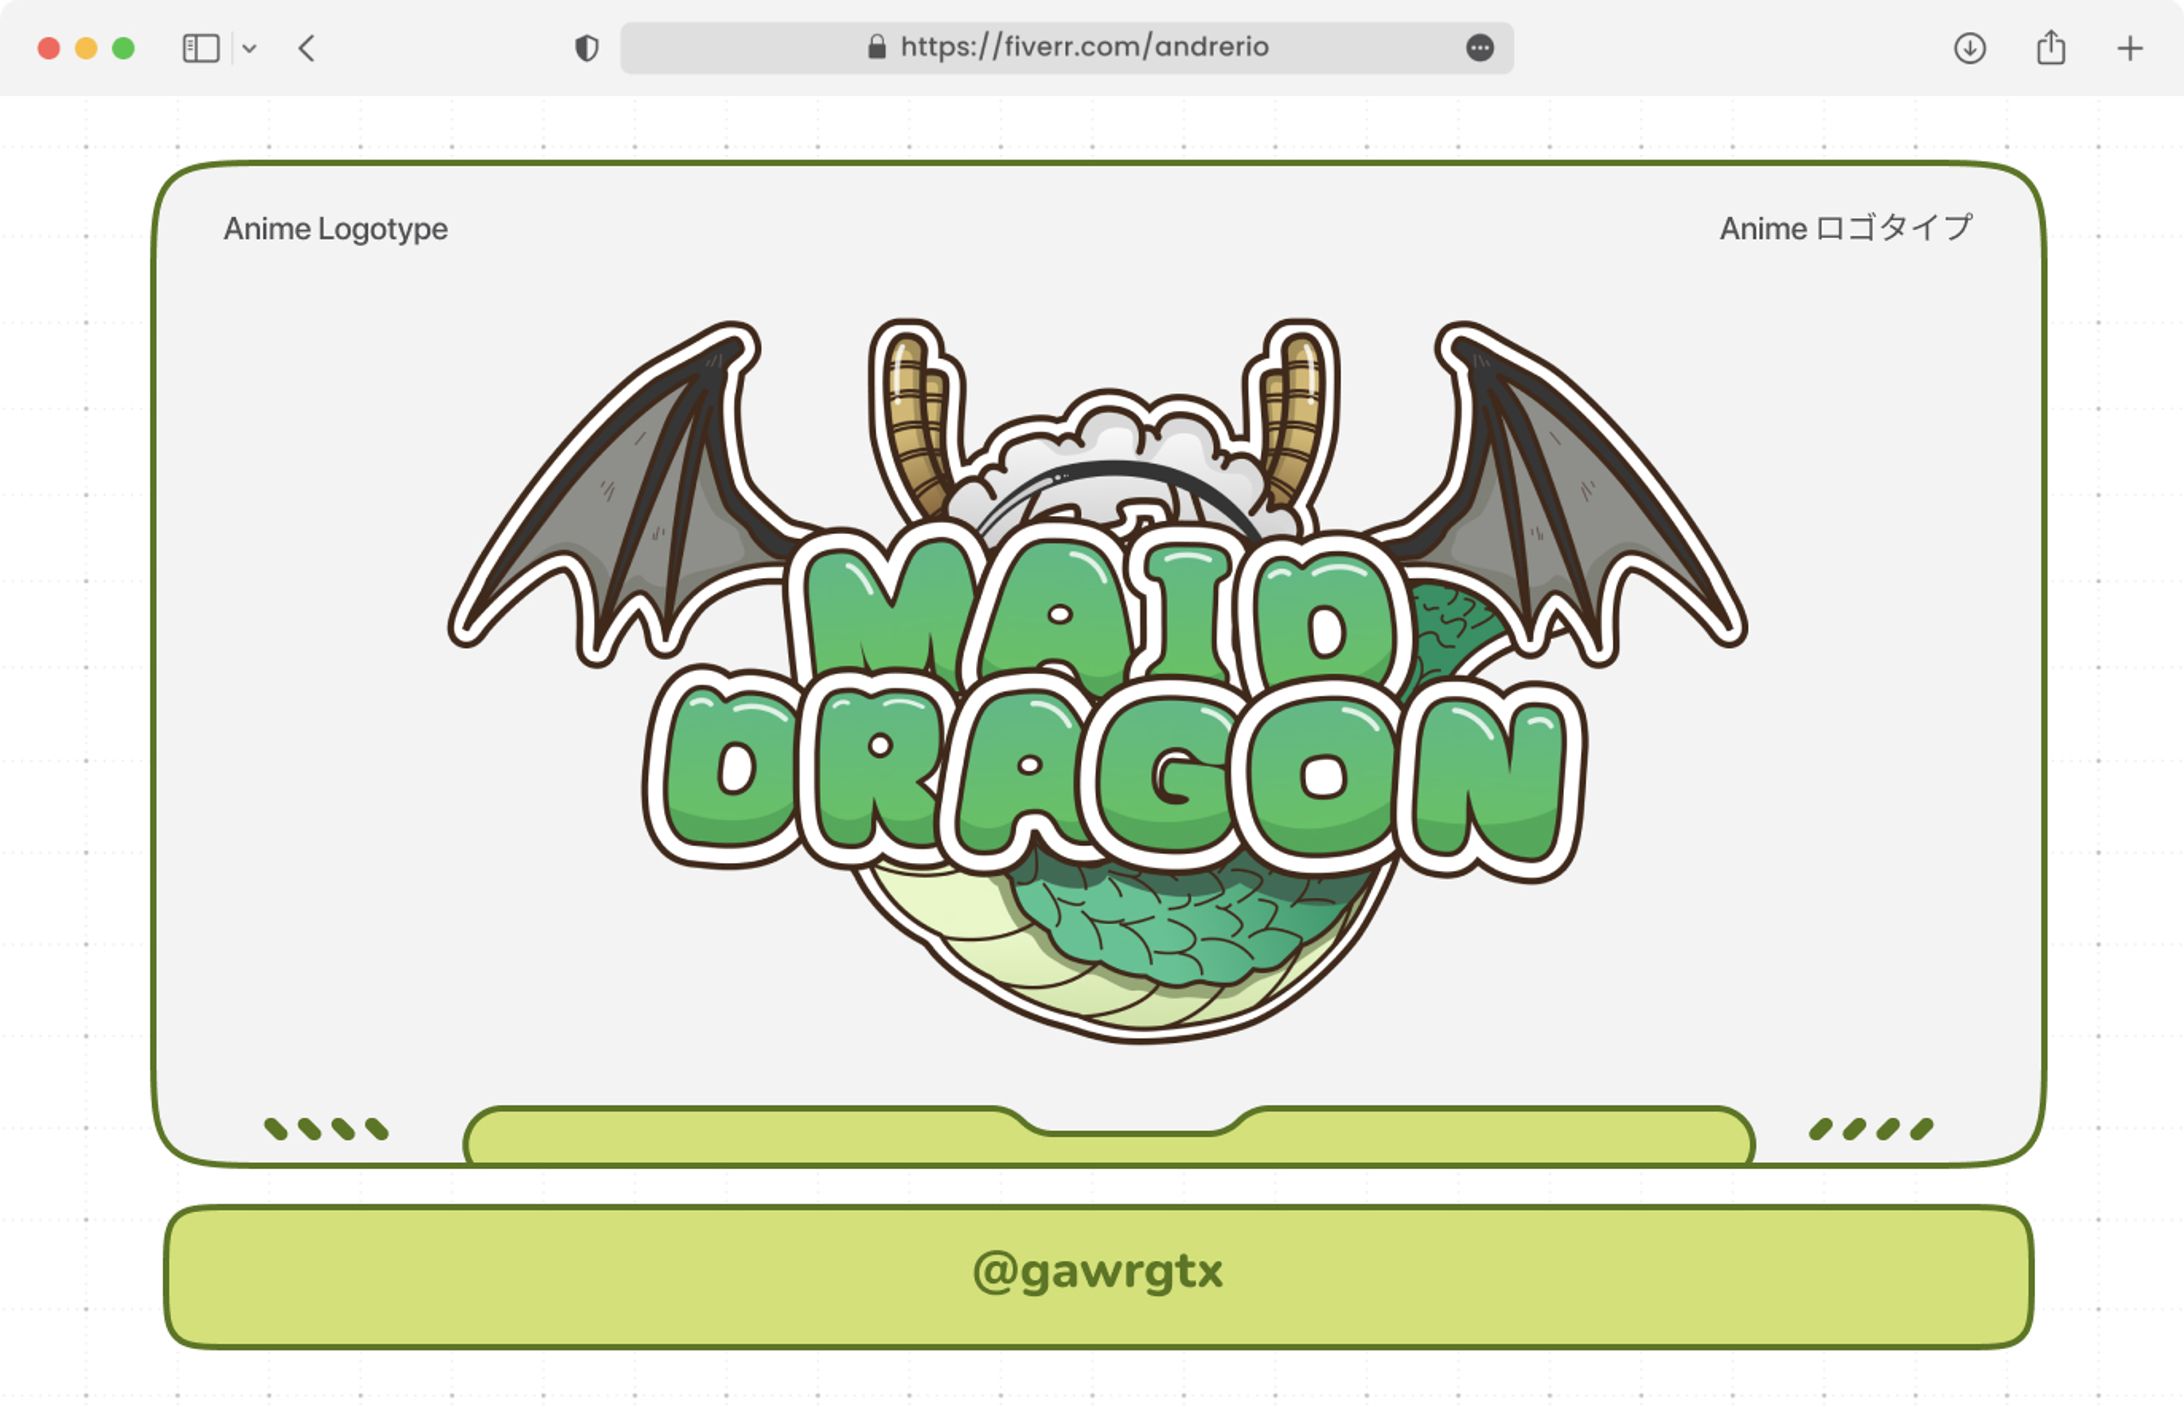Select the Anime Logotype label
This screenshot has height=1407, width=2184.
click(335, 229)
